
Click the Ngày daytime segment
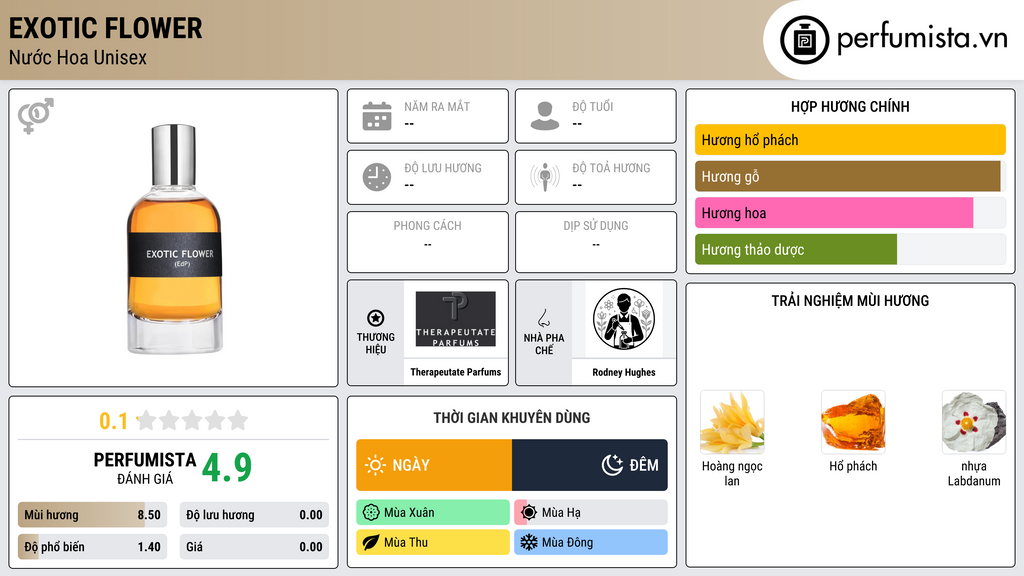point(434,465)
